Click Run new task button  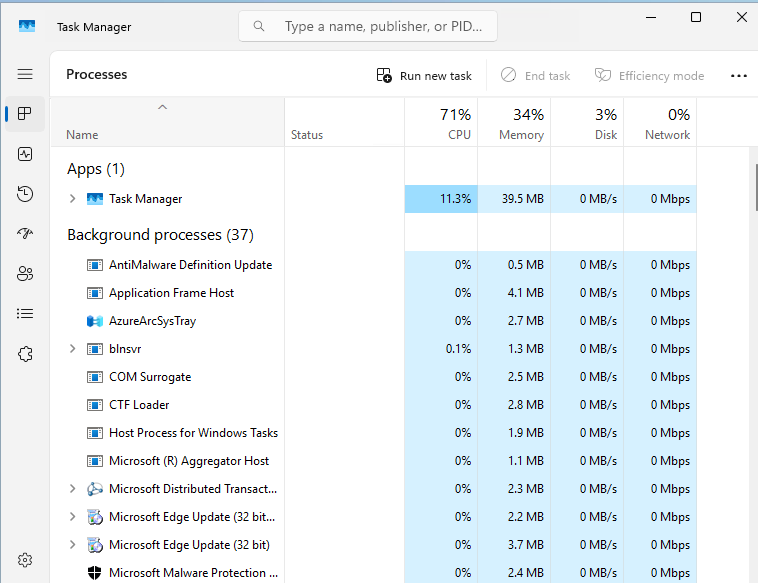point(424,76)
